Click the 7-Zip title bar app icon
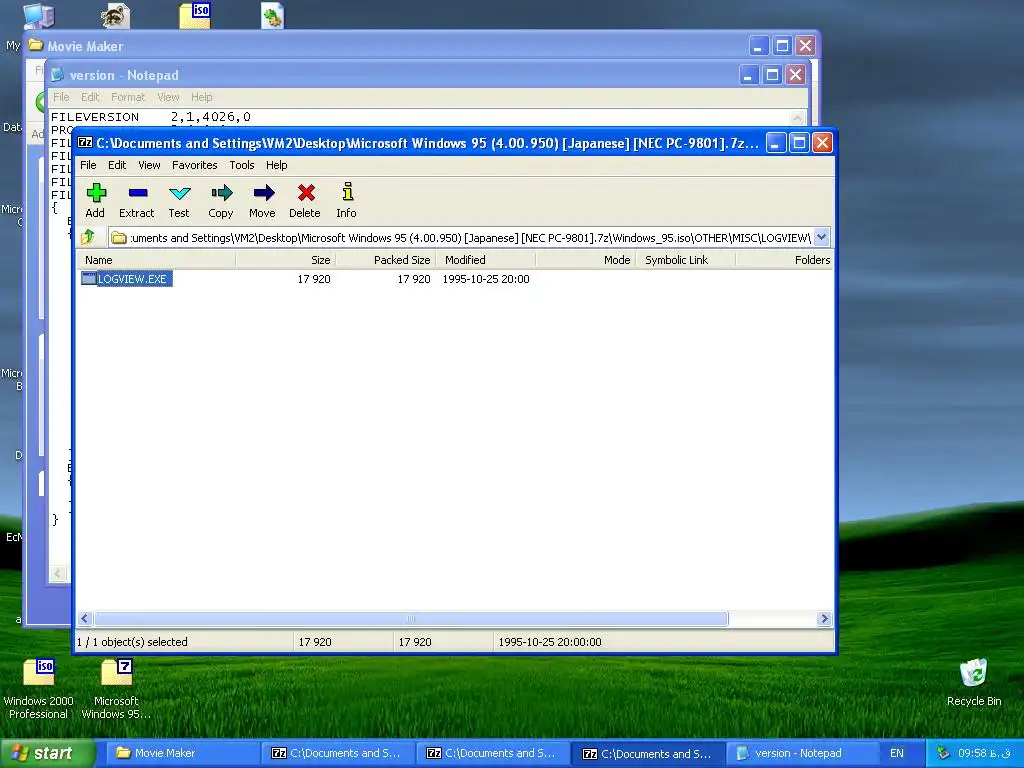 click(85, 142)
